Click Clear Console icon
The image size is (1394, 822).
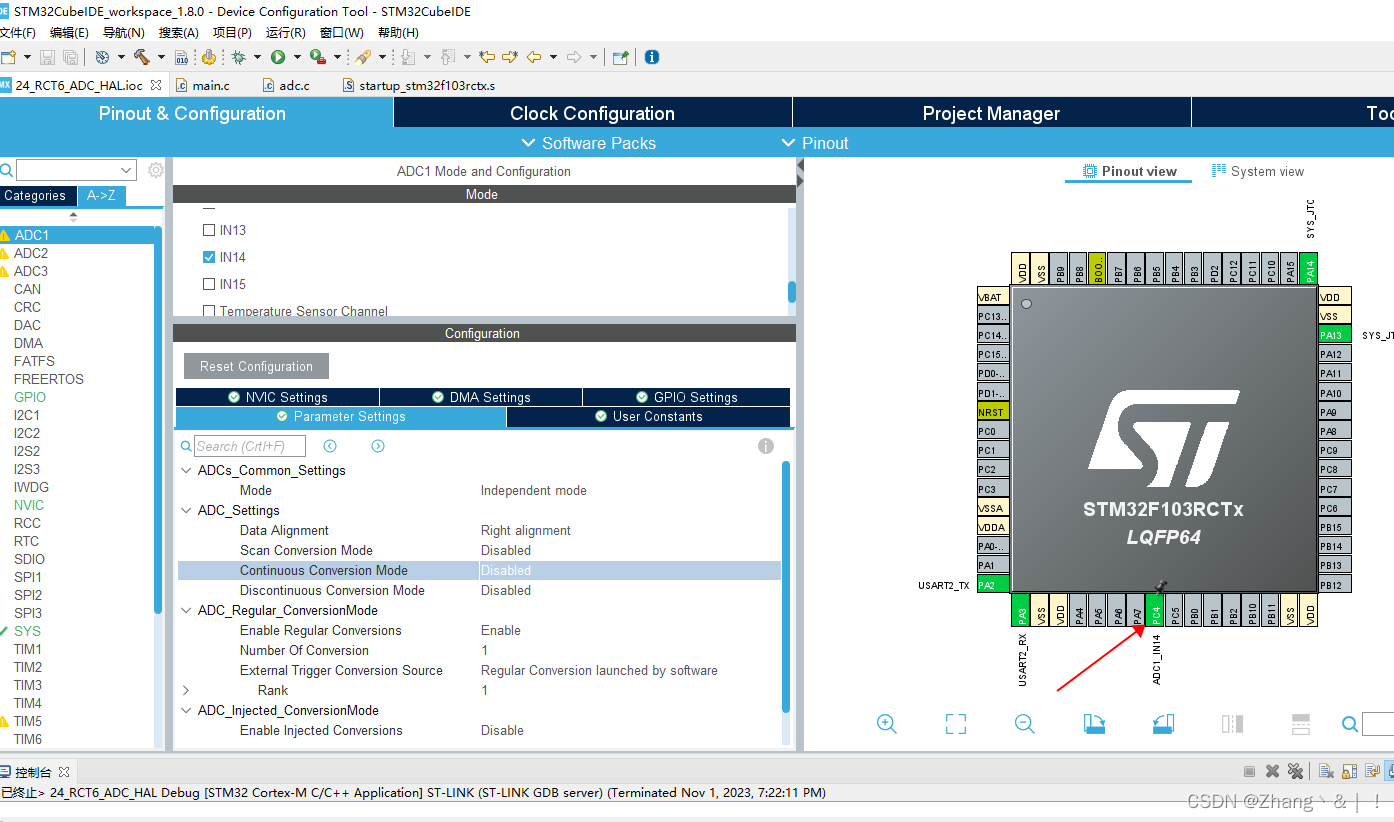[1325, 771]
